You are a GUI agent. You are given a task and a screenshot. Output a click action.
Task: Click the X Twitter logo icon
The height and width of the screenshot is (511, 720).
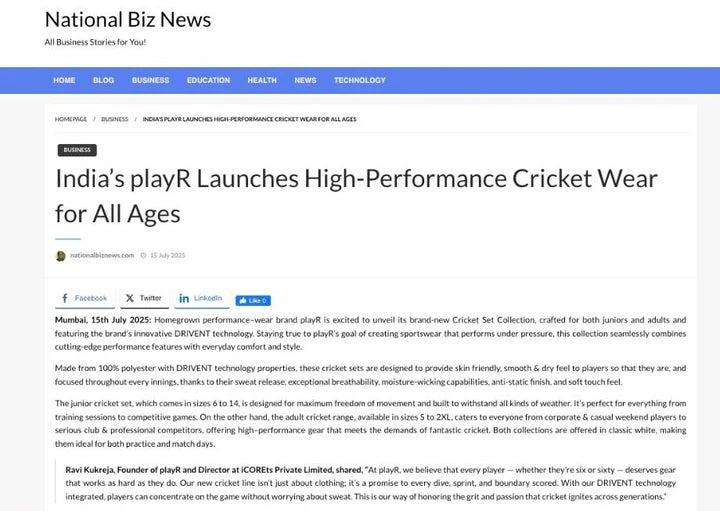tap(130, 298)
